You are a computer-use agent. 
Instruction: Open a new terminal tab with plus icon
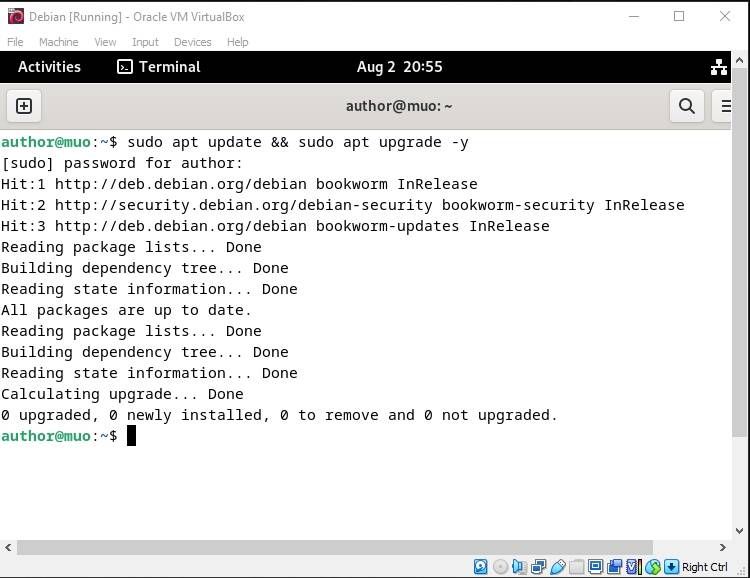point(23,106)
